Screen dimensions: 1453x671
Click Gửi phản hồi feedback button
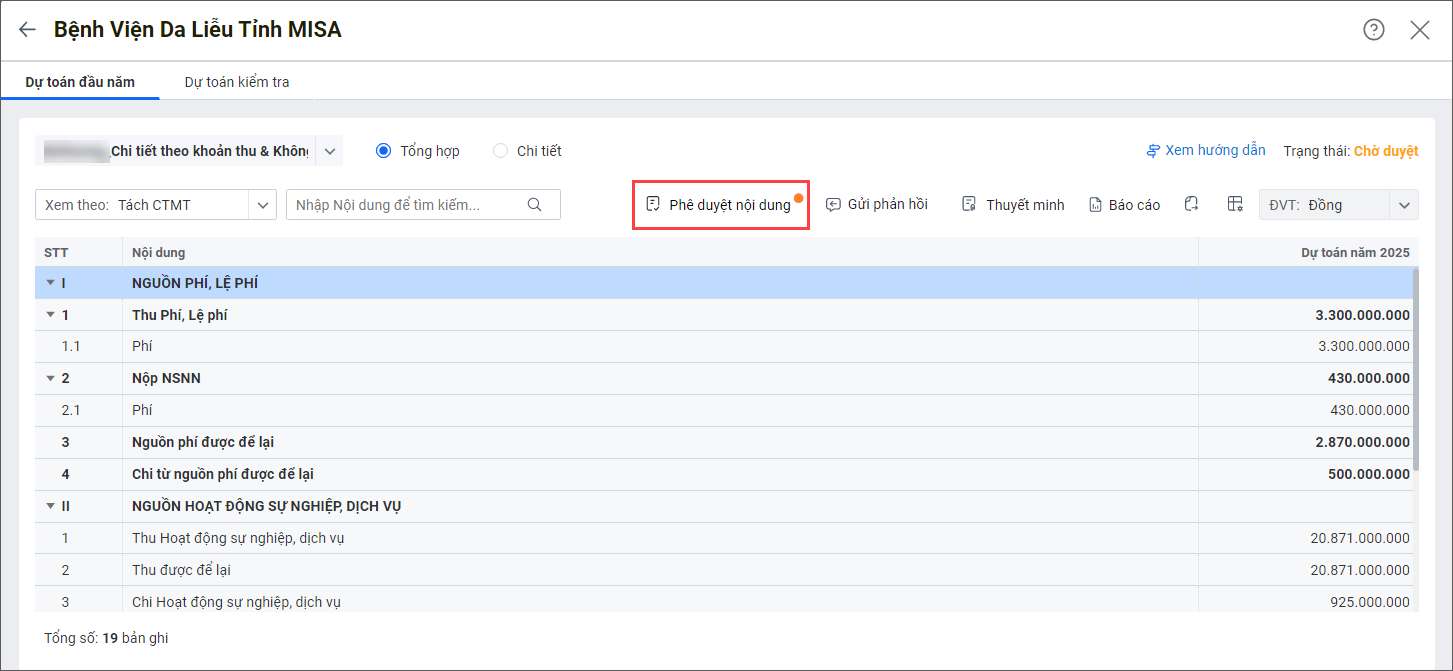(876, 205)
